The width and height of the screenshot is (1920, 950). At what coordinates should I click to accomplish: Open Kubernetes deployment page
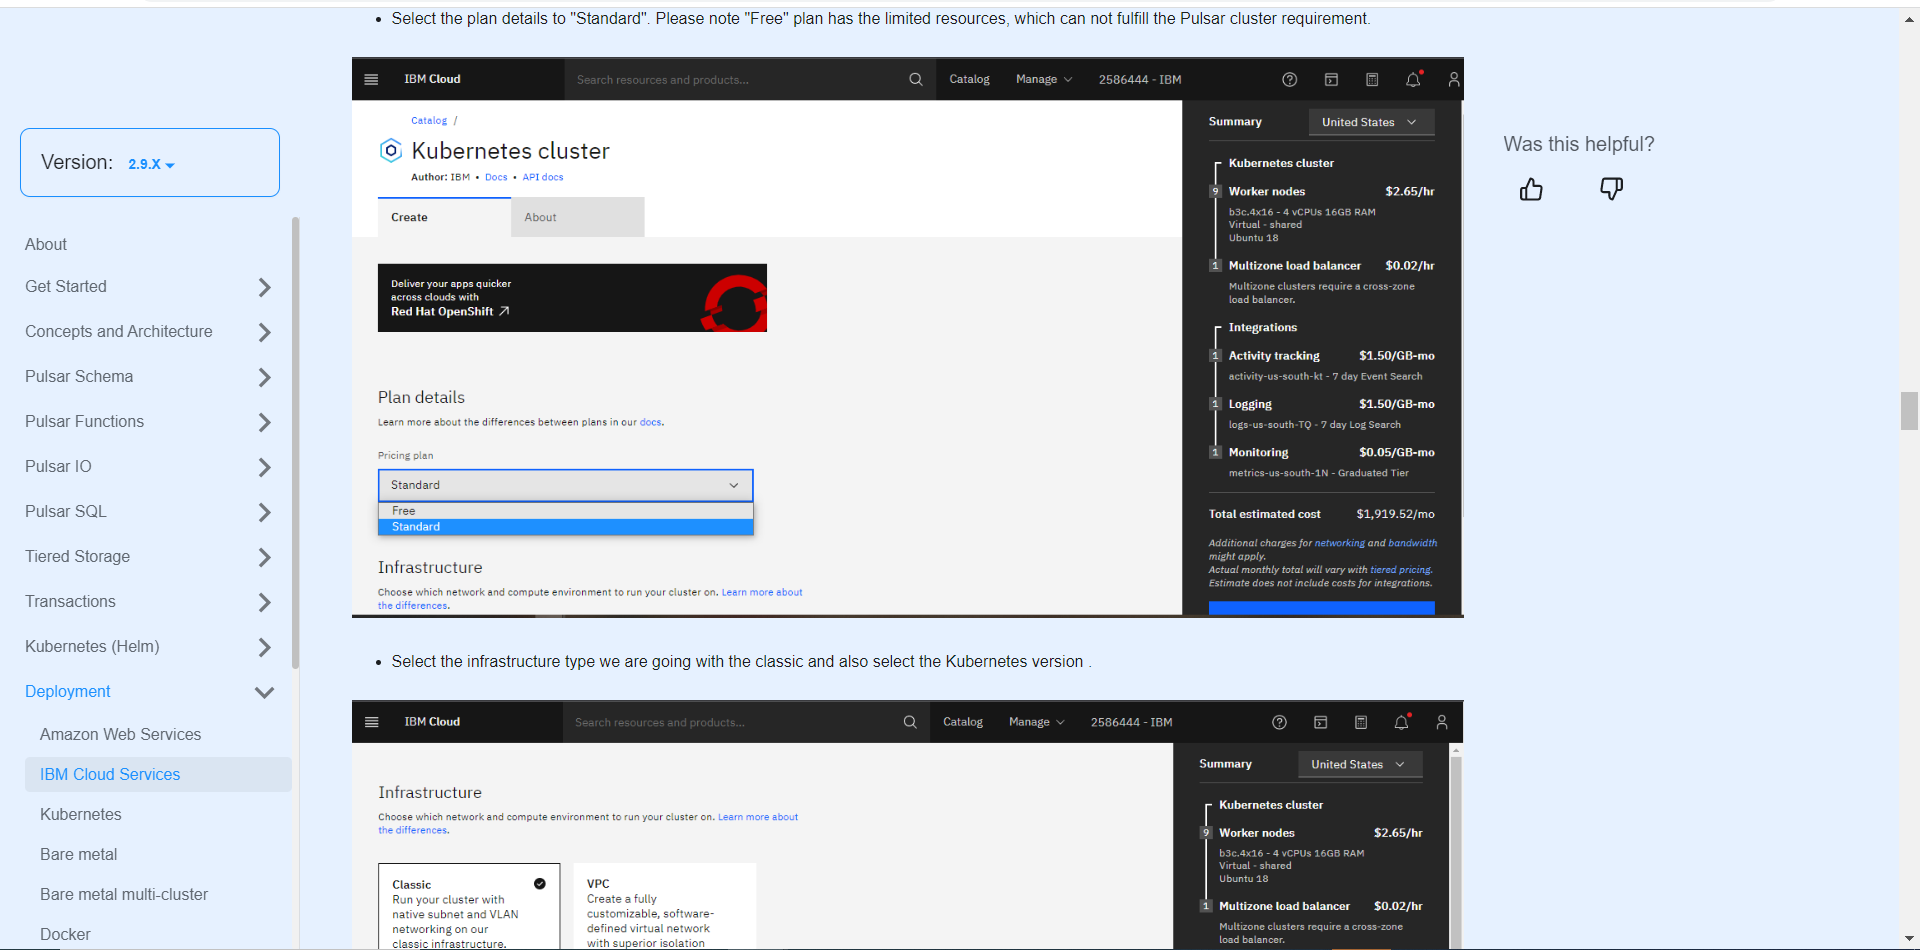coord(81,814)
